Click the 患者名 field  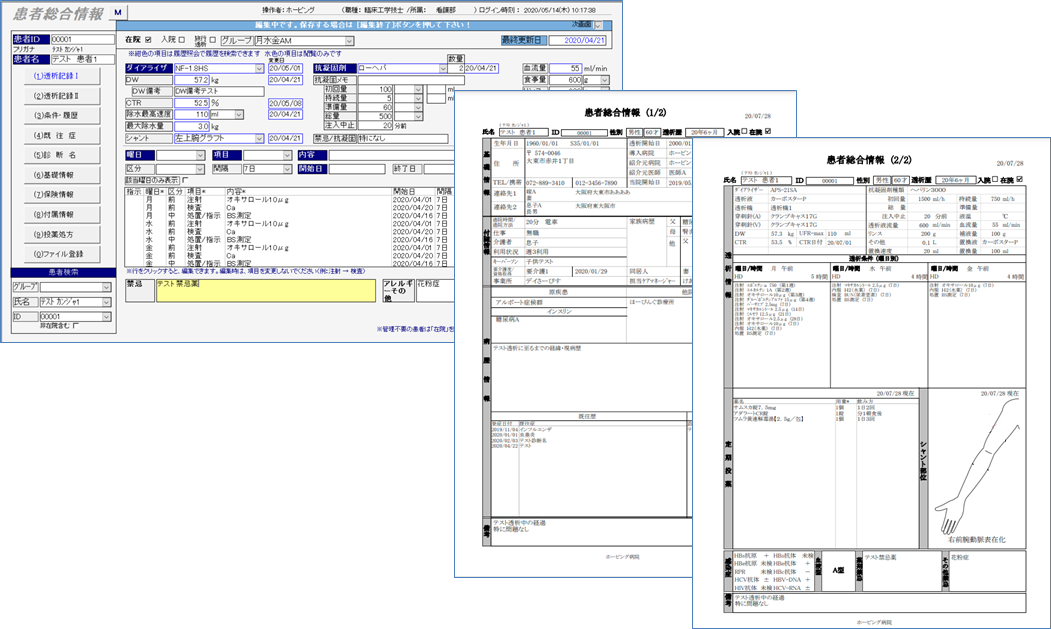82,59
